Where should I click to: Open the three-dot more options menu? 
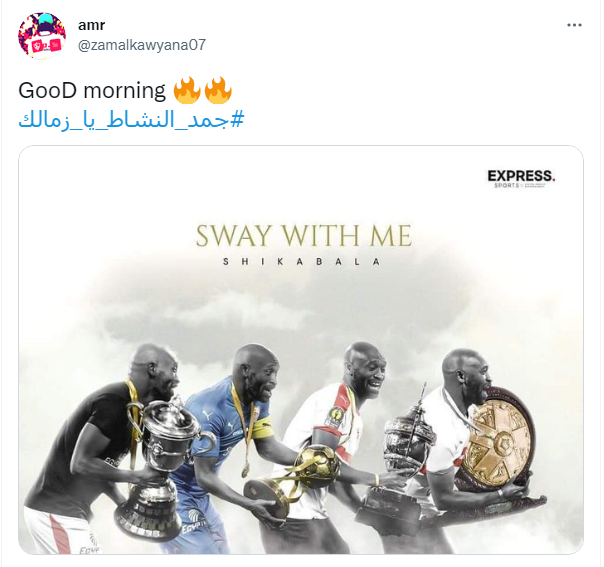[x=574, y=25]
